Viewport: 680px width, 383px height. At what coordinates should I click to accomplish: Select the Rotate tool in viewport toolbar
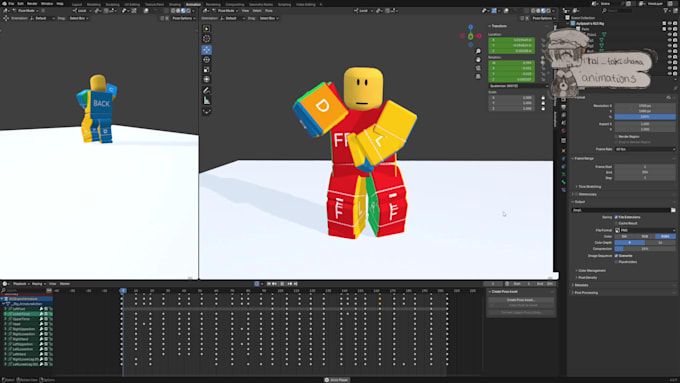click(206, 59)
